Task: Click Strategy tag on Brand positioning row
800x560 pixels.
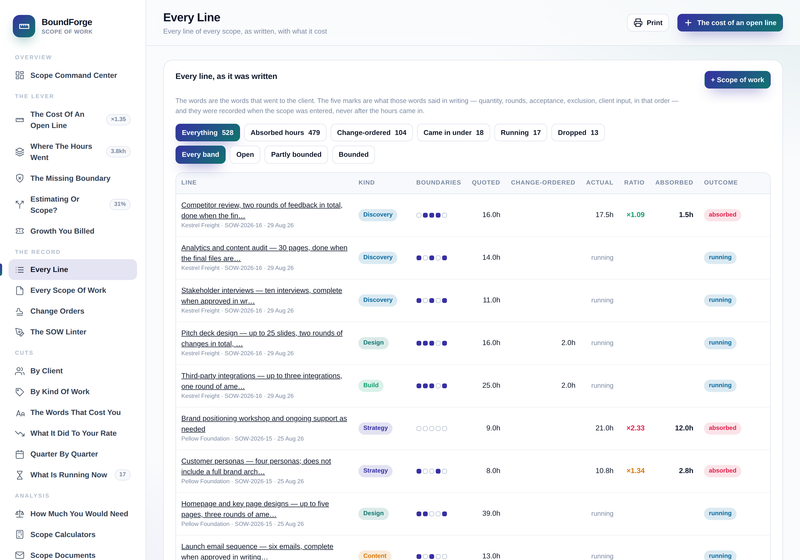Action: pos(375,428)
